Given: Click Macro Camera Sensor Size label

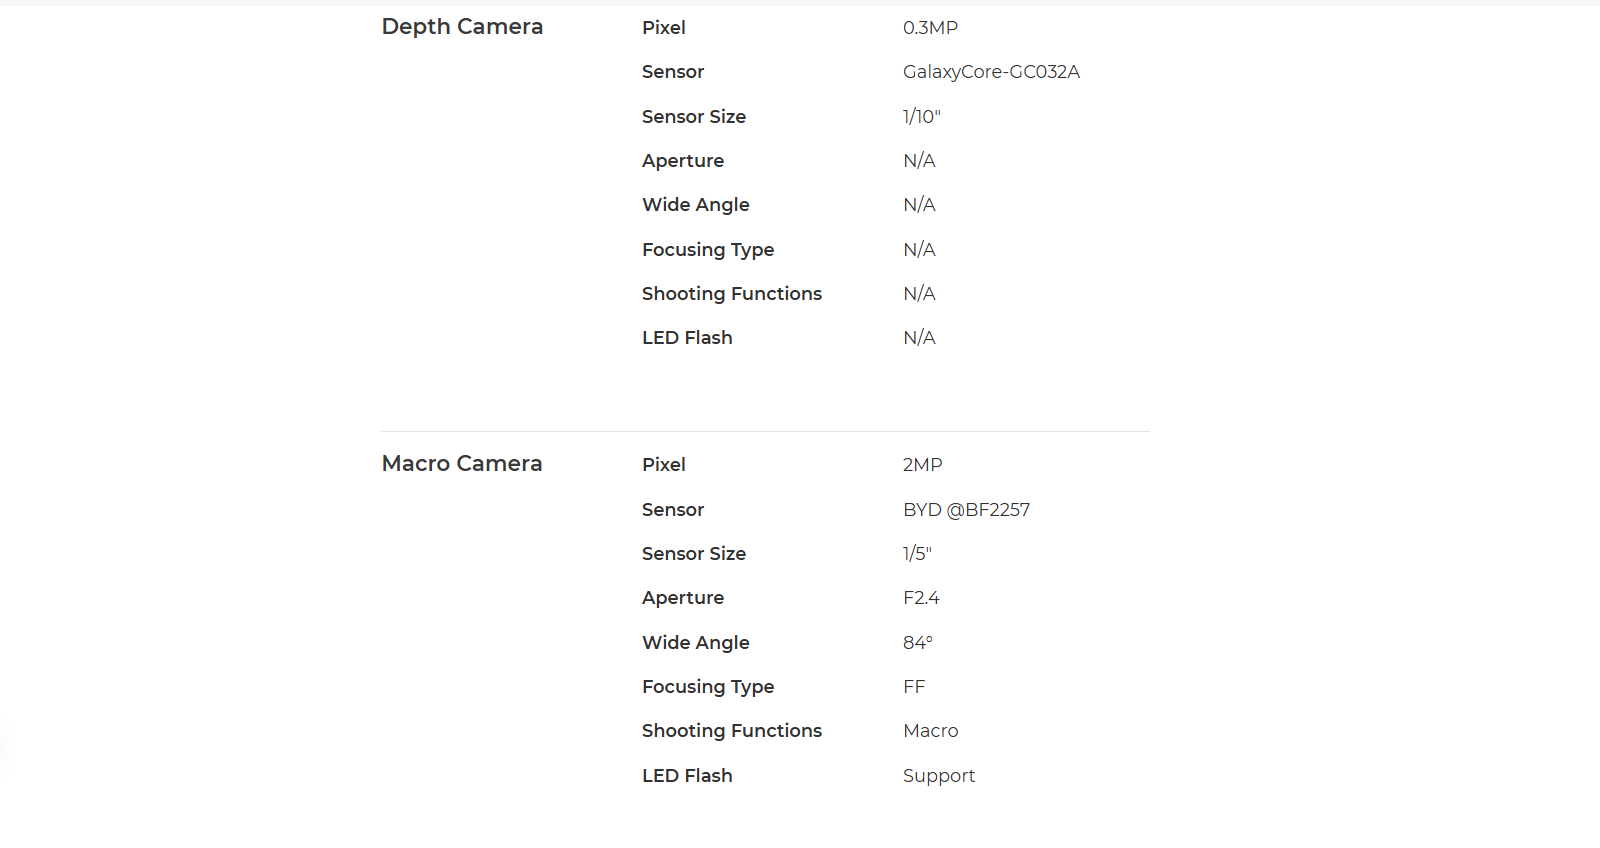Looking at the screenshot, I should [x=693, y=554].
